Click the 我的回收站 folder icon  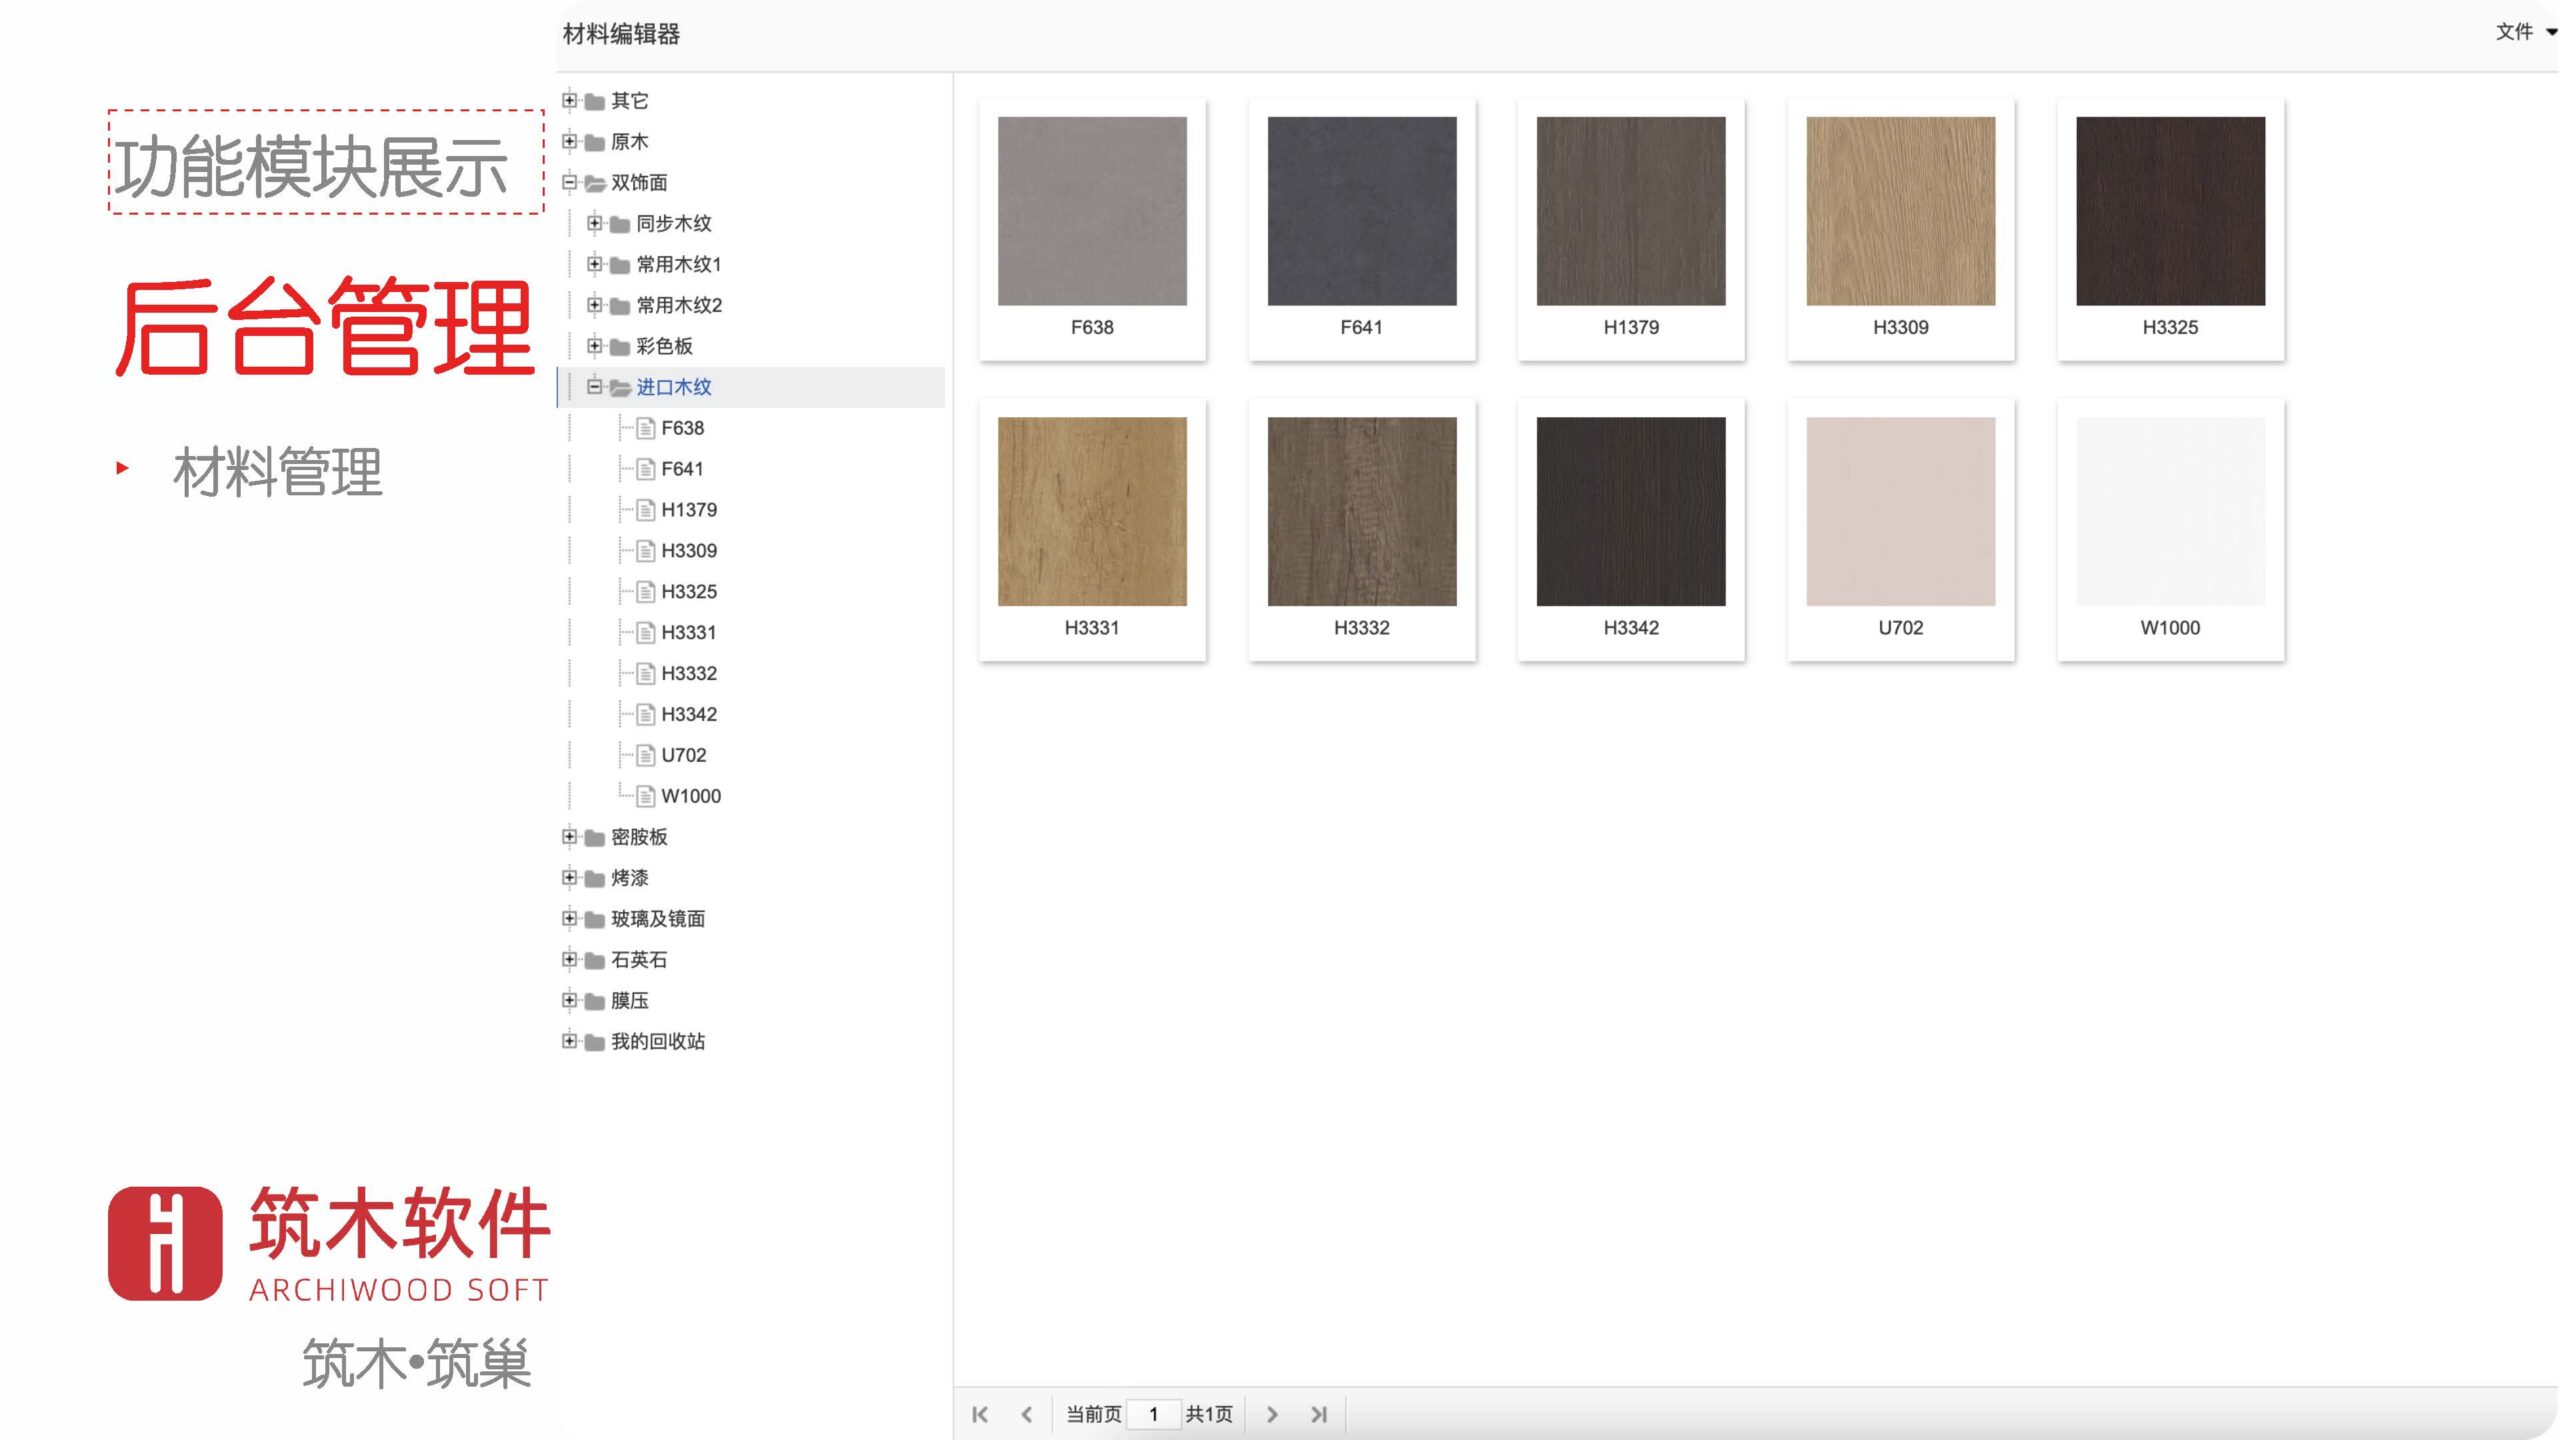pos(595,1042)
